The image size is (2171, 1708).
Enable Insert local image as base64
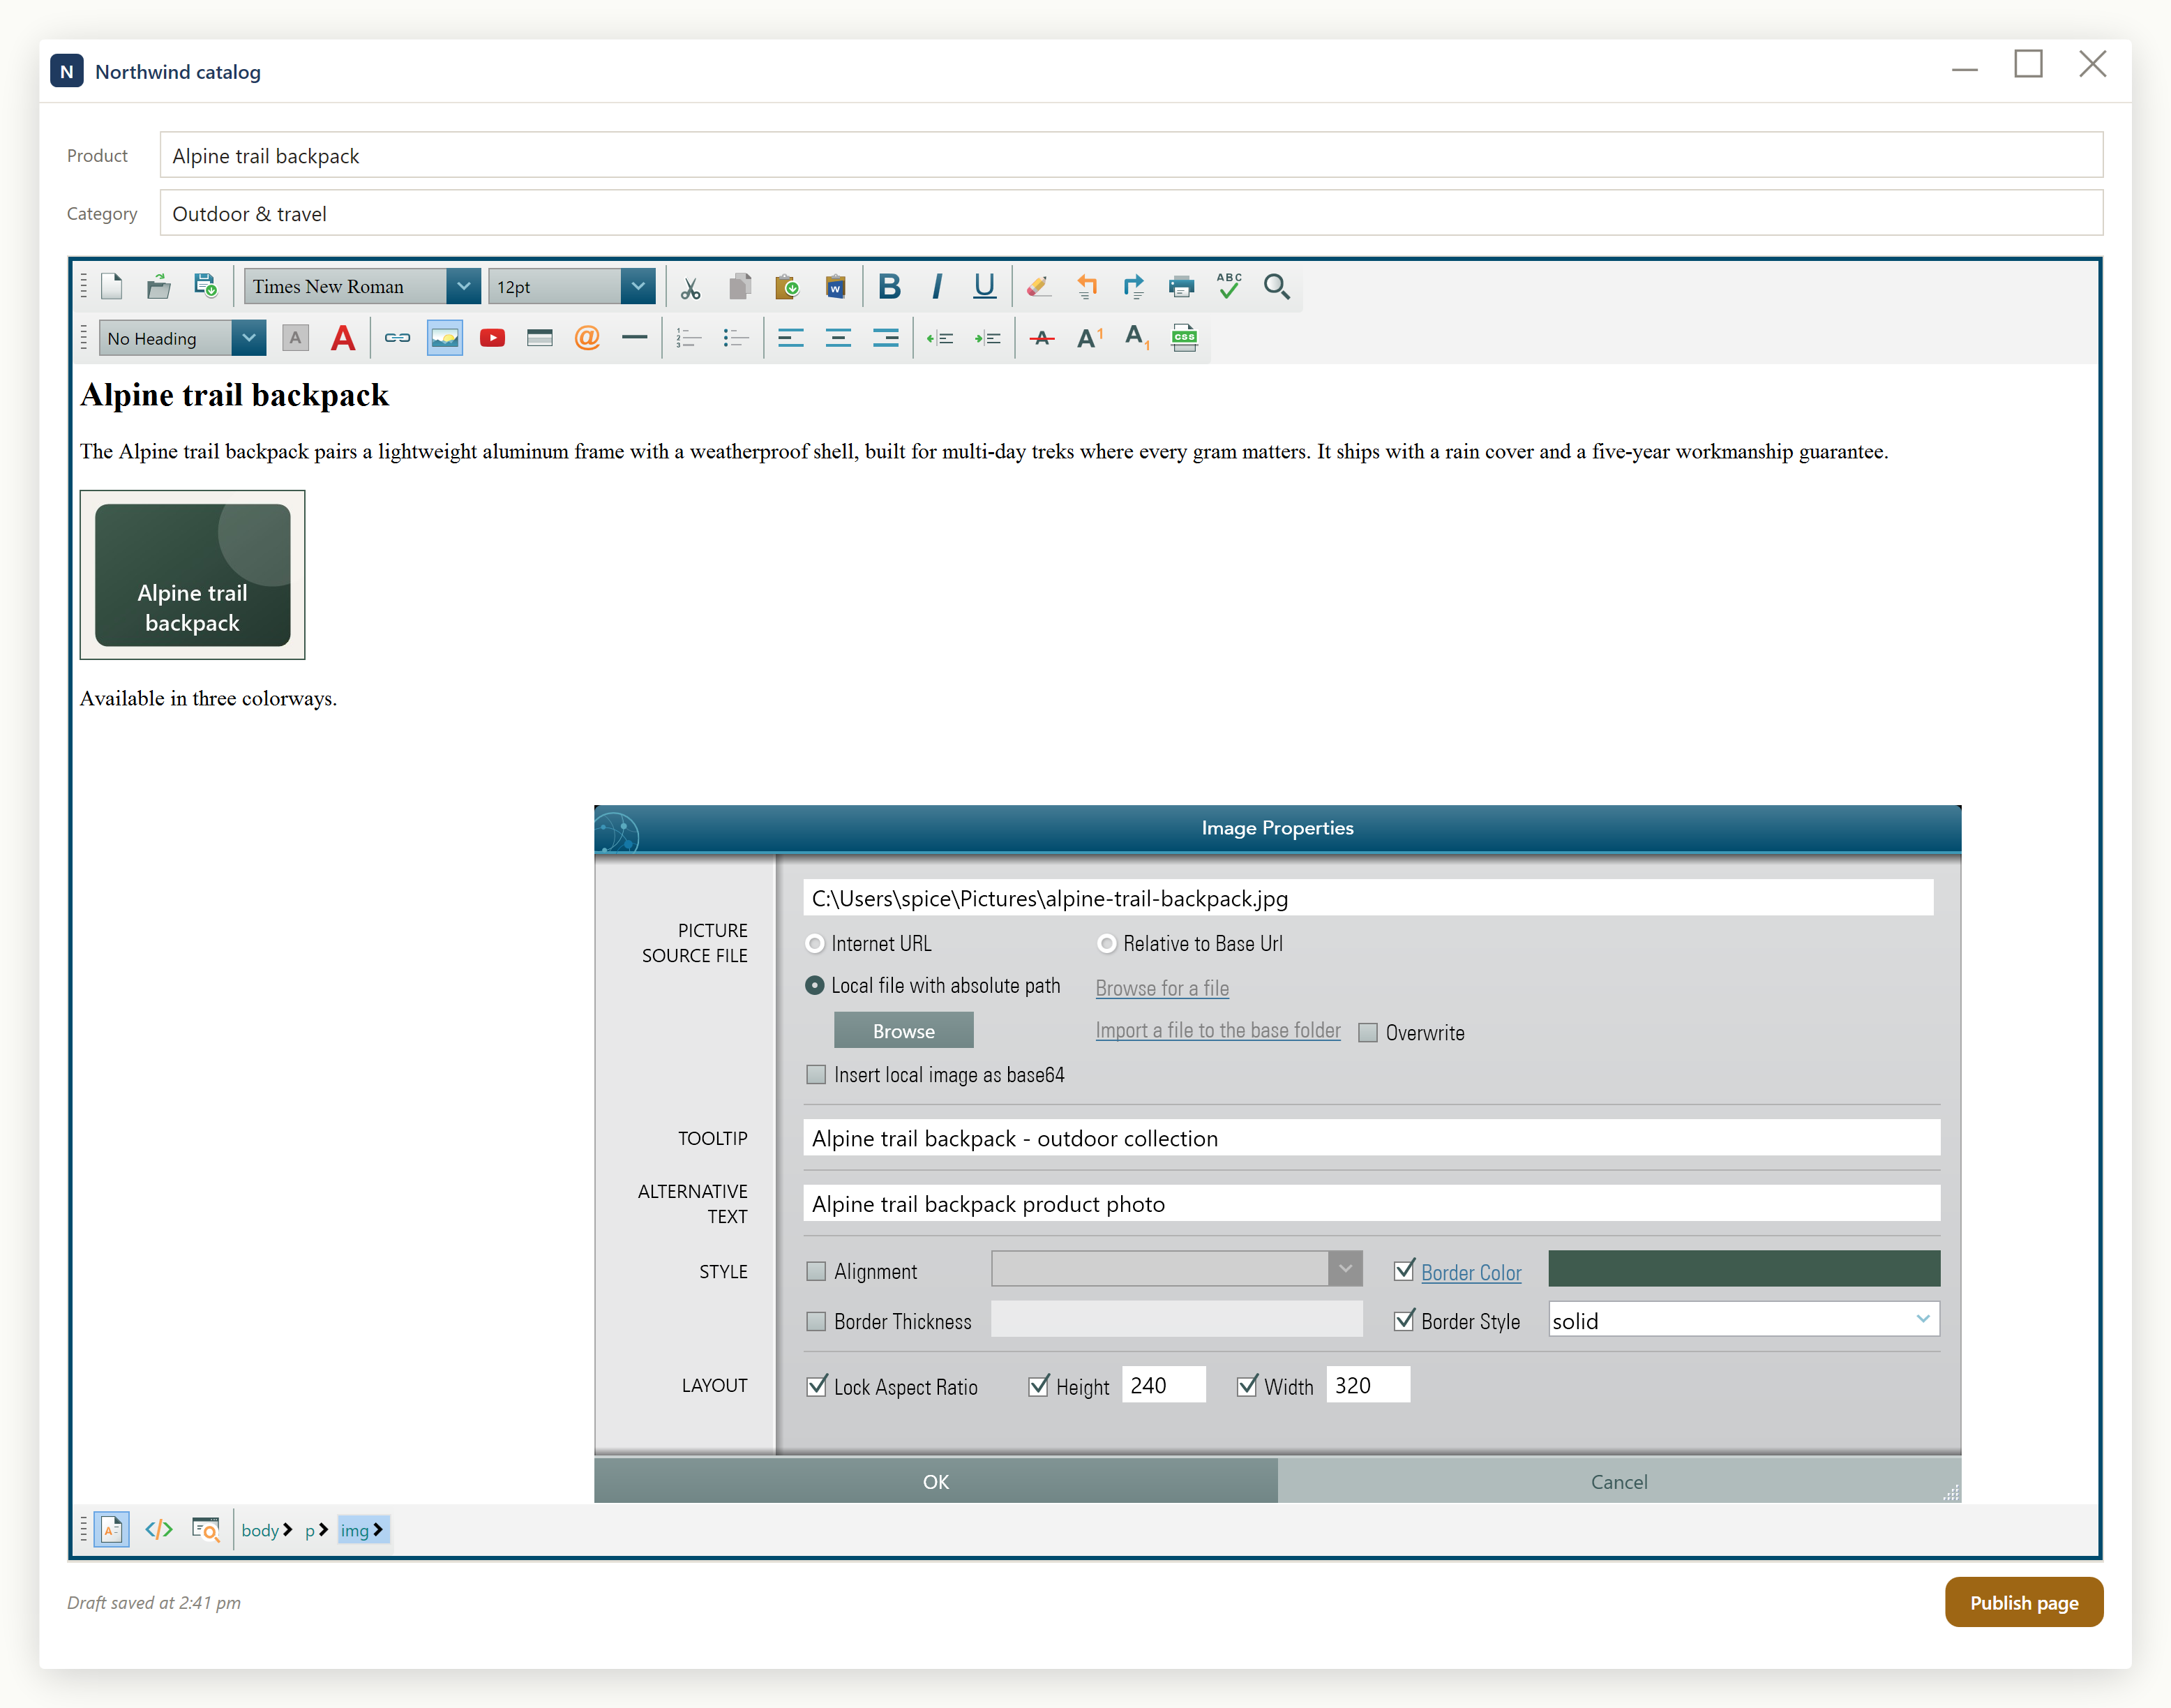(816, 1075)
